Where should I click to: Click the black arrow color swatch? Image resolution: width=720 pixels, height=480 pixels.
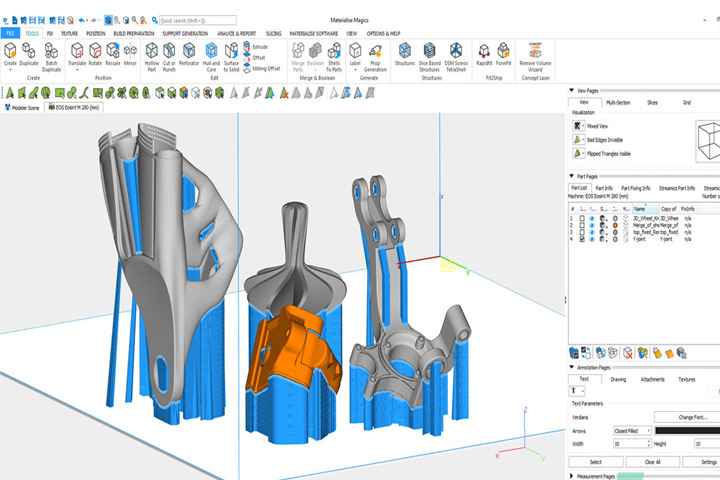point(687,431)
